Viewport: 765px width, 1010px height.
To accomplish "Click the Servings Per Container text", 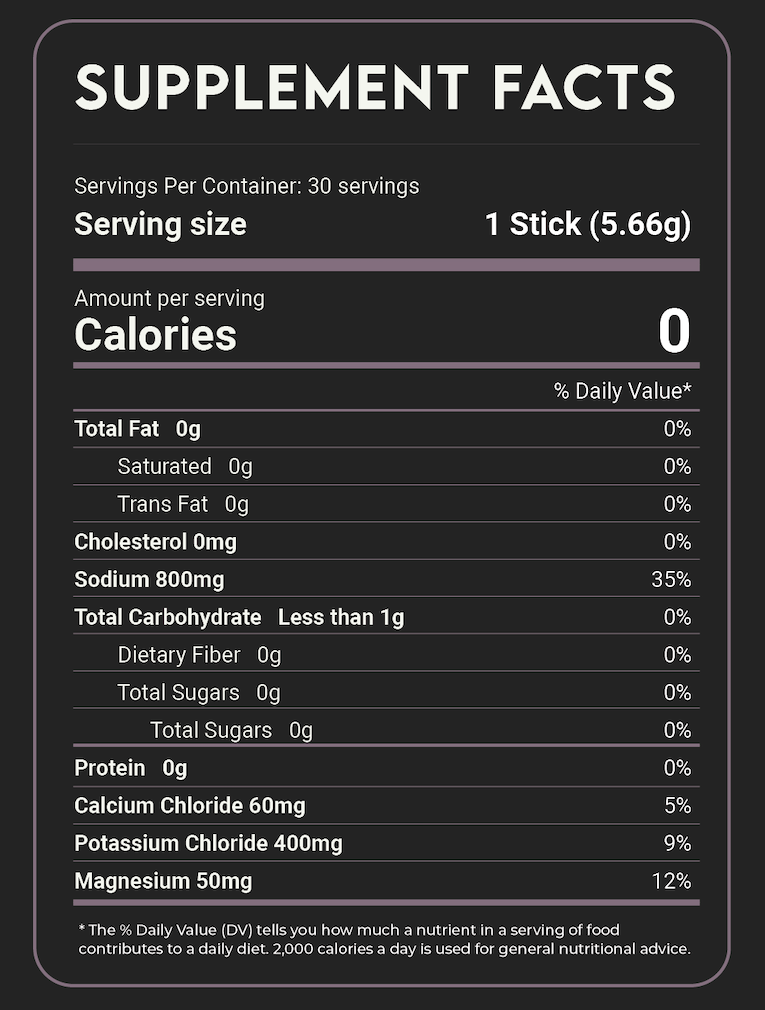I will pyautogui.click(x=246, y=186).
